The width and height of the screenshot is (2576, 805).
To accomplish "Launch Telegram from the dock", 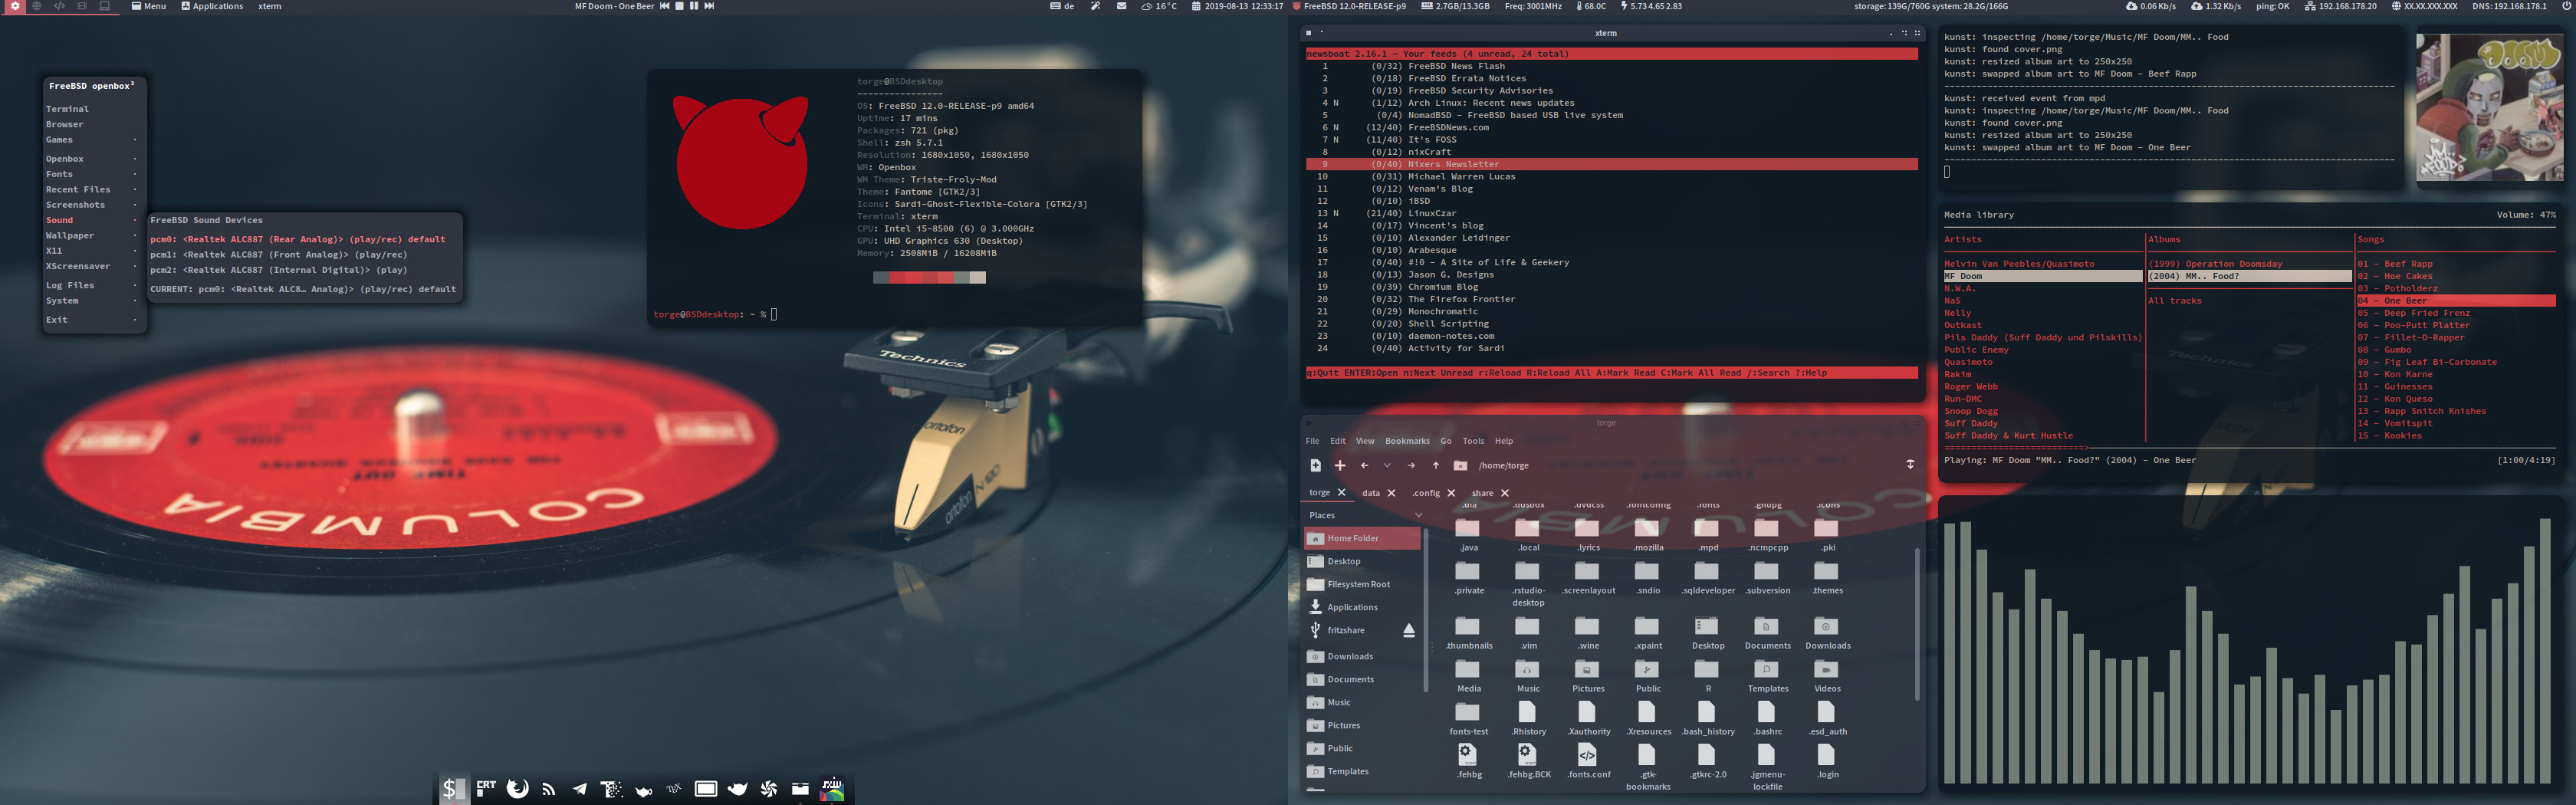I will click(580, 789).
